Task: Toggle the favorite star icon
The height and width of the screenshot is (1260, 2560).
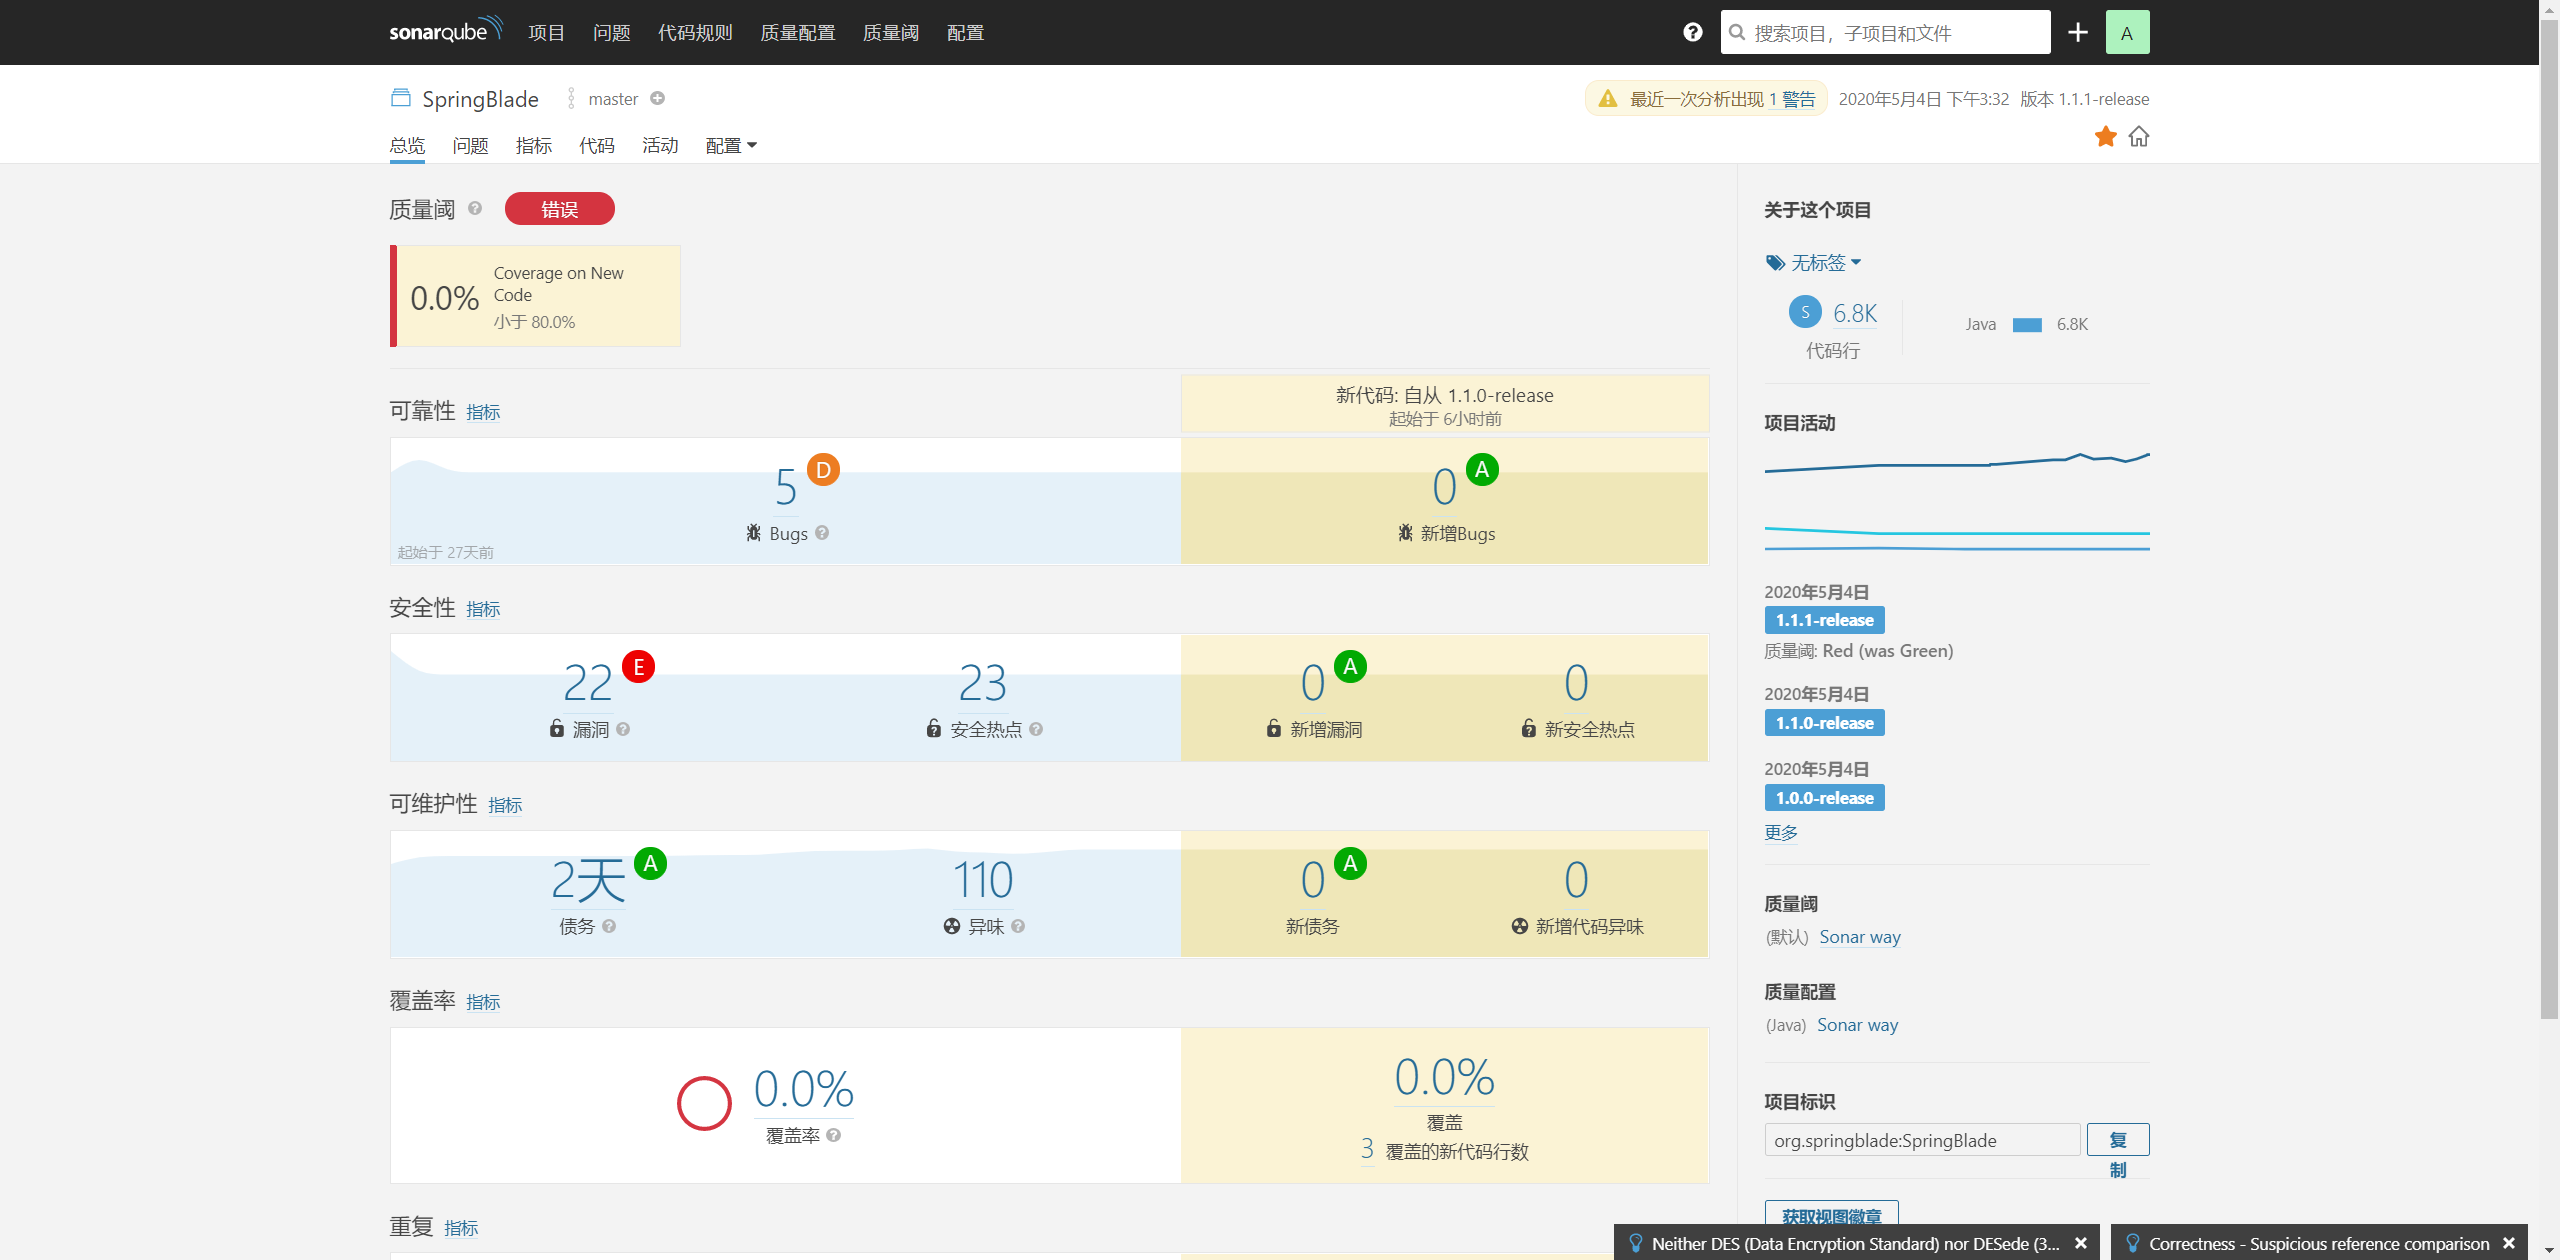Action: 2105,136
